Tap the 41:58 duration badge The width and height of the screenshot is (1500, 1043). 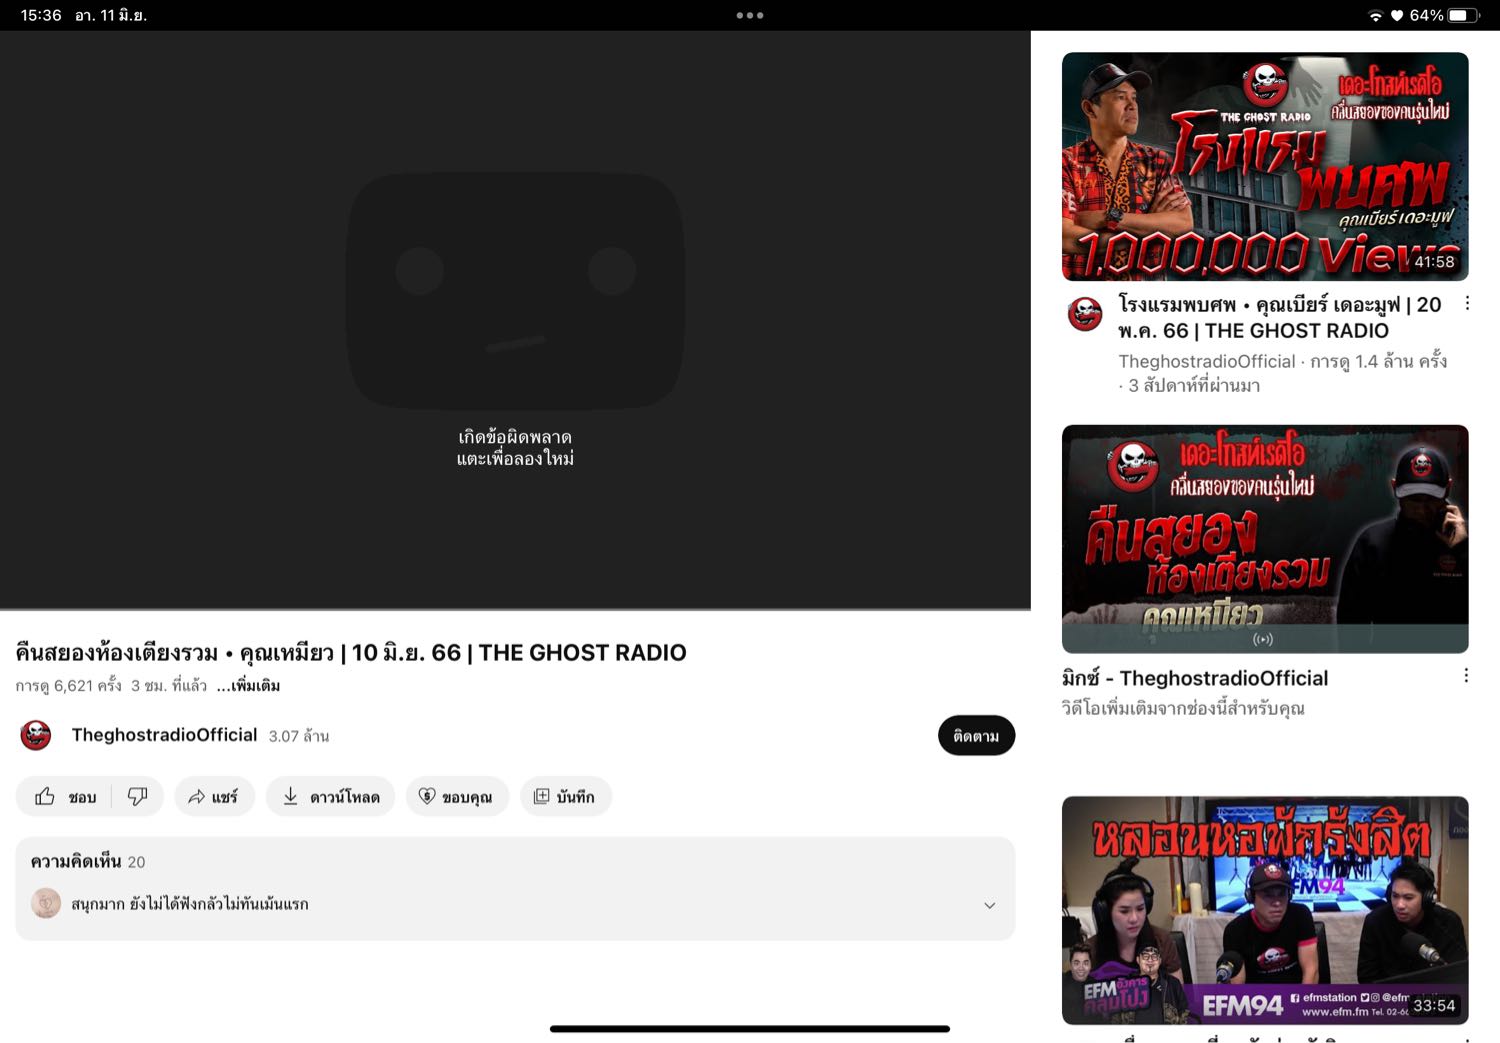coord(1434,262)
